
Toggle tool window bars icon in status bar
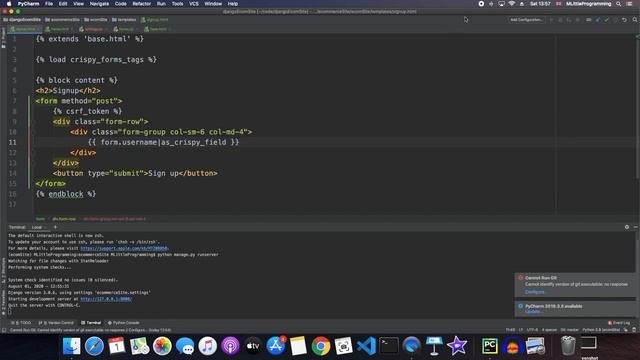(4, 330)
